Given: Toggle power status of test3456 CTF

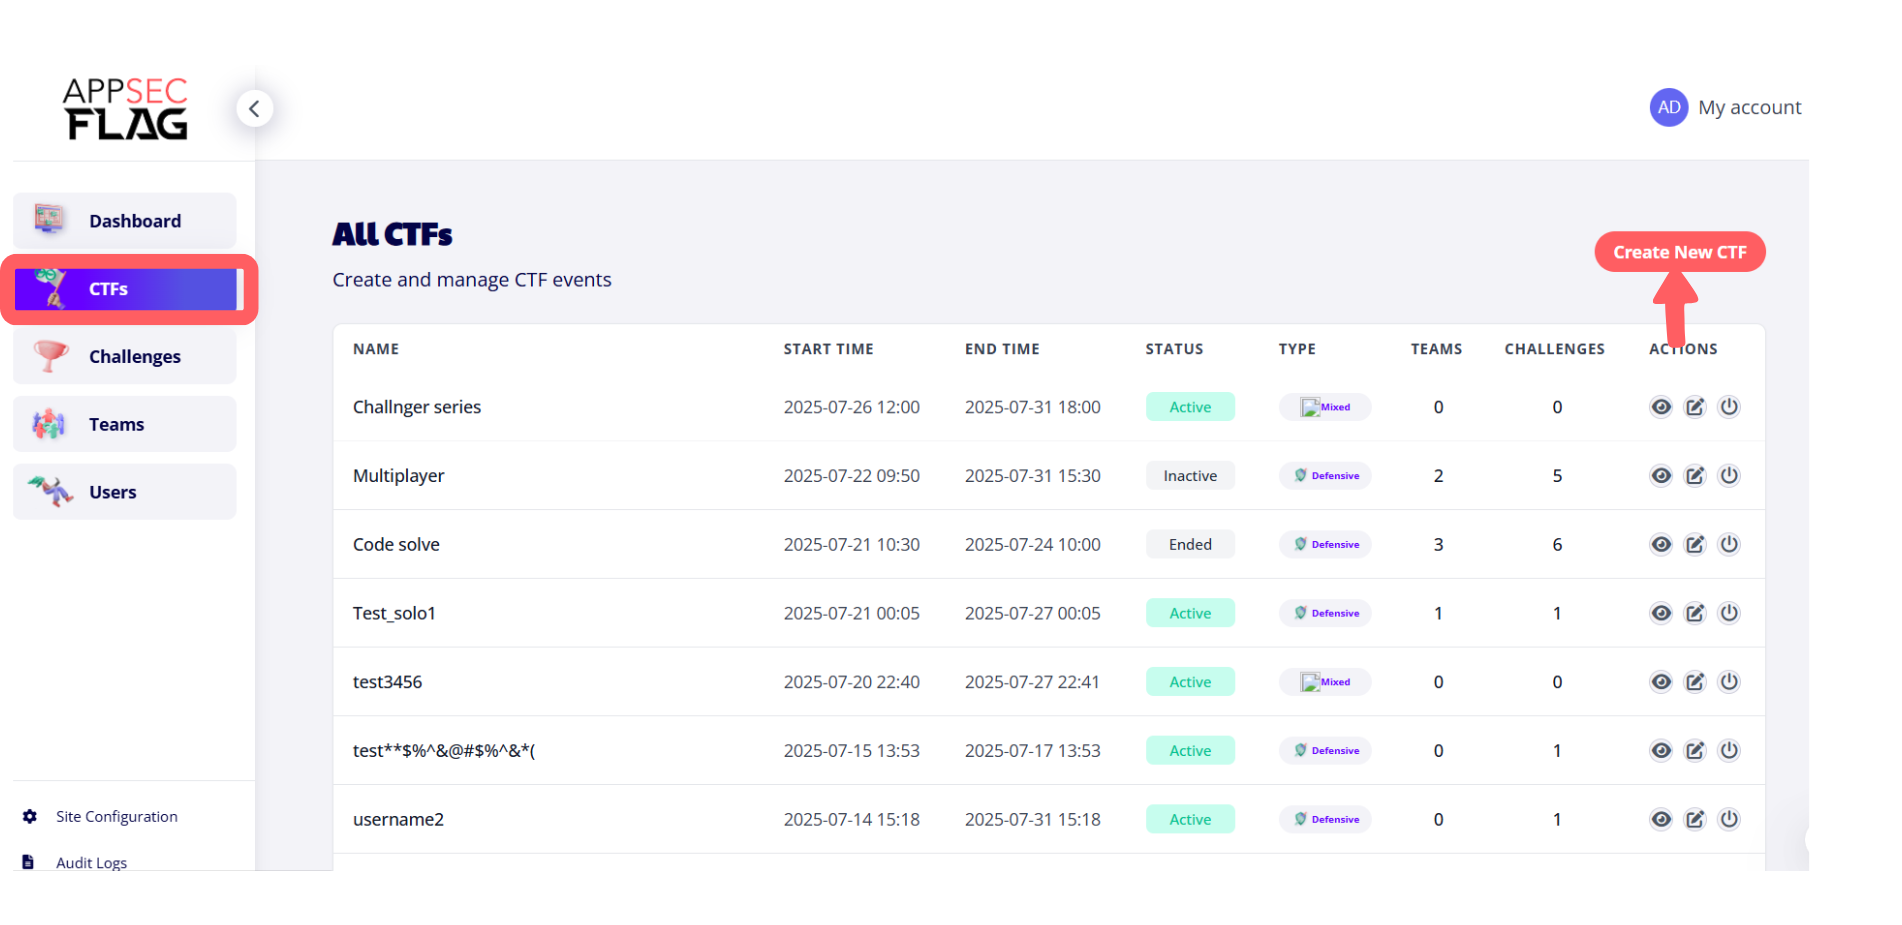Looking at the screenshot, I should click(x=1728, y=682).
